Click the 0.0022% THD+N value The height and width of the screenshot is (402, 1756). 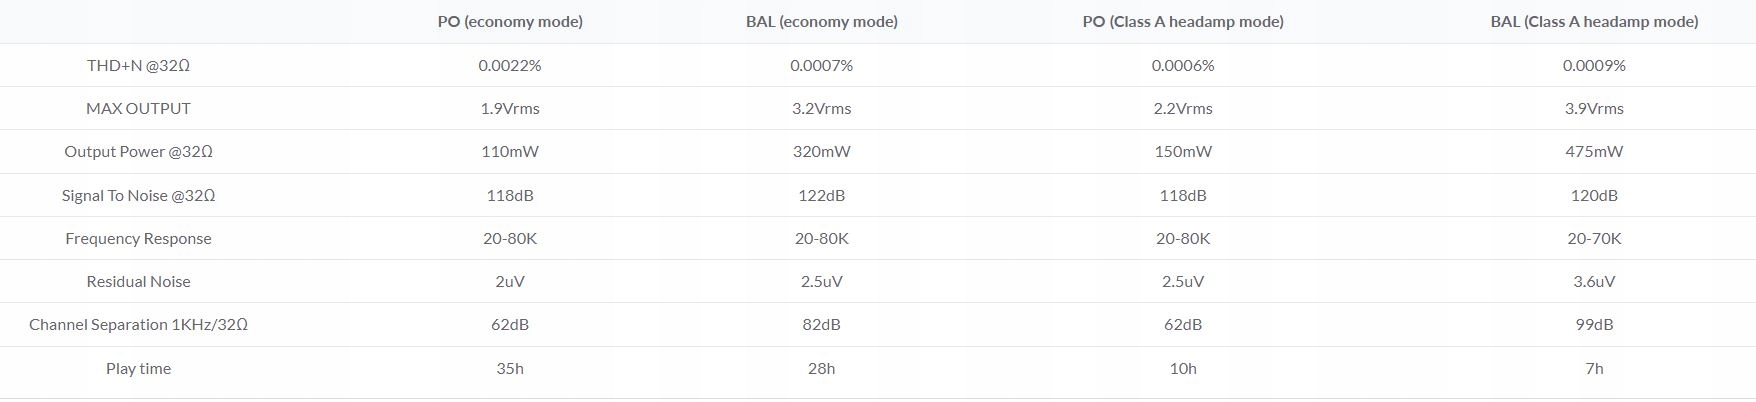[510, 65]
